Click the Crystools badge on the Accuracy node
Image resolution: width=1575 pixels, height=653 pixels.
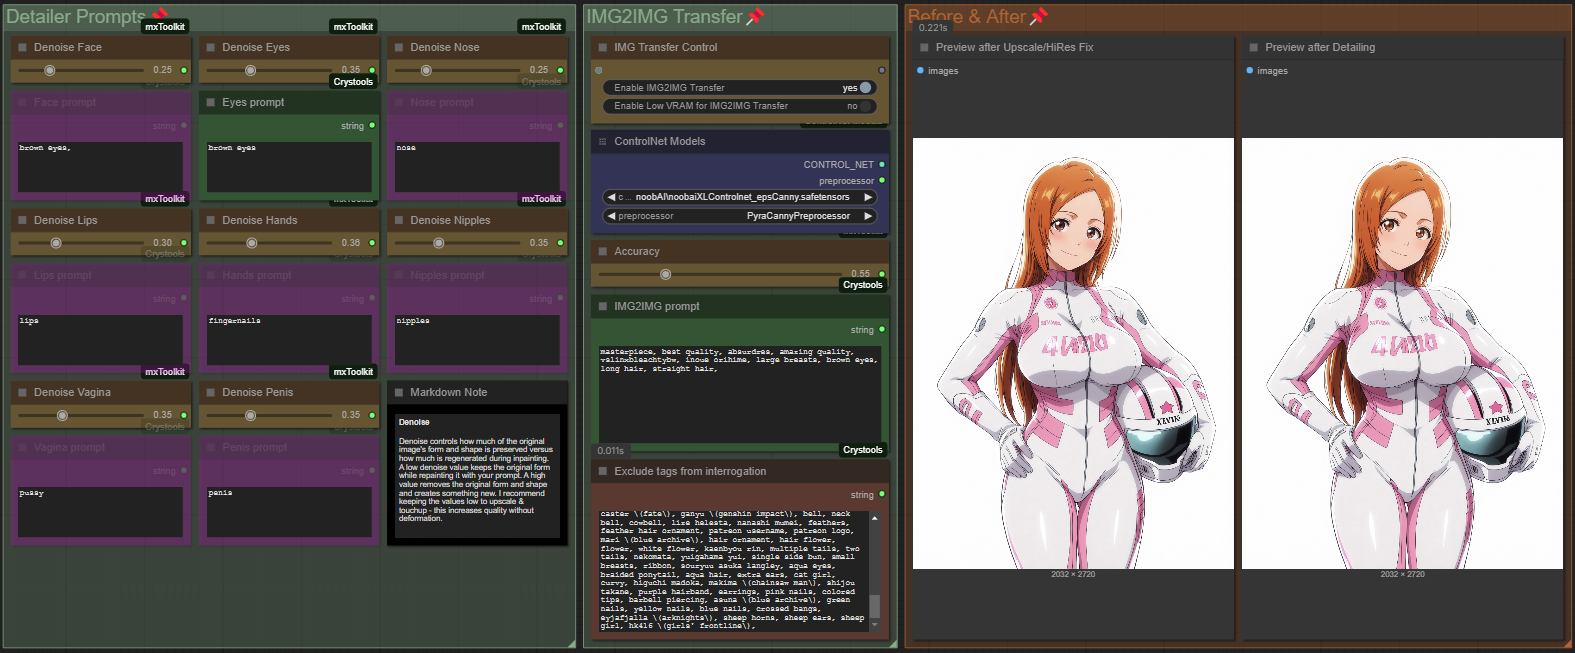pyautogui.click(x=862, y=285)
